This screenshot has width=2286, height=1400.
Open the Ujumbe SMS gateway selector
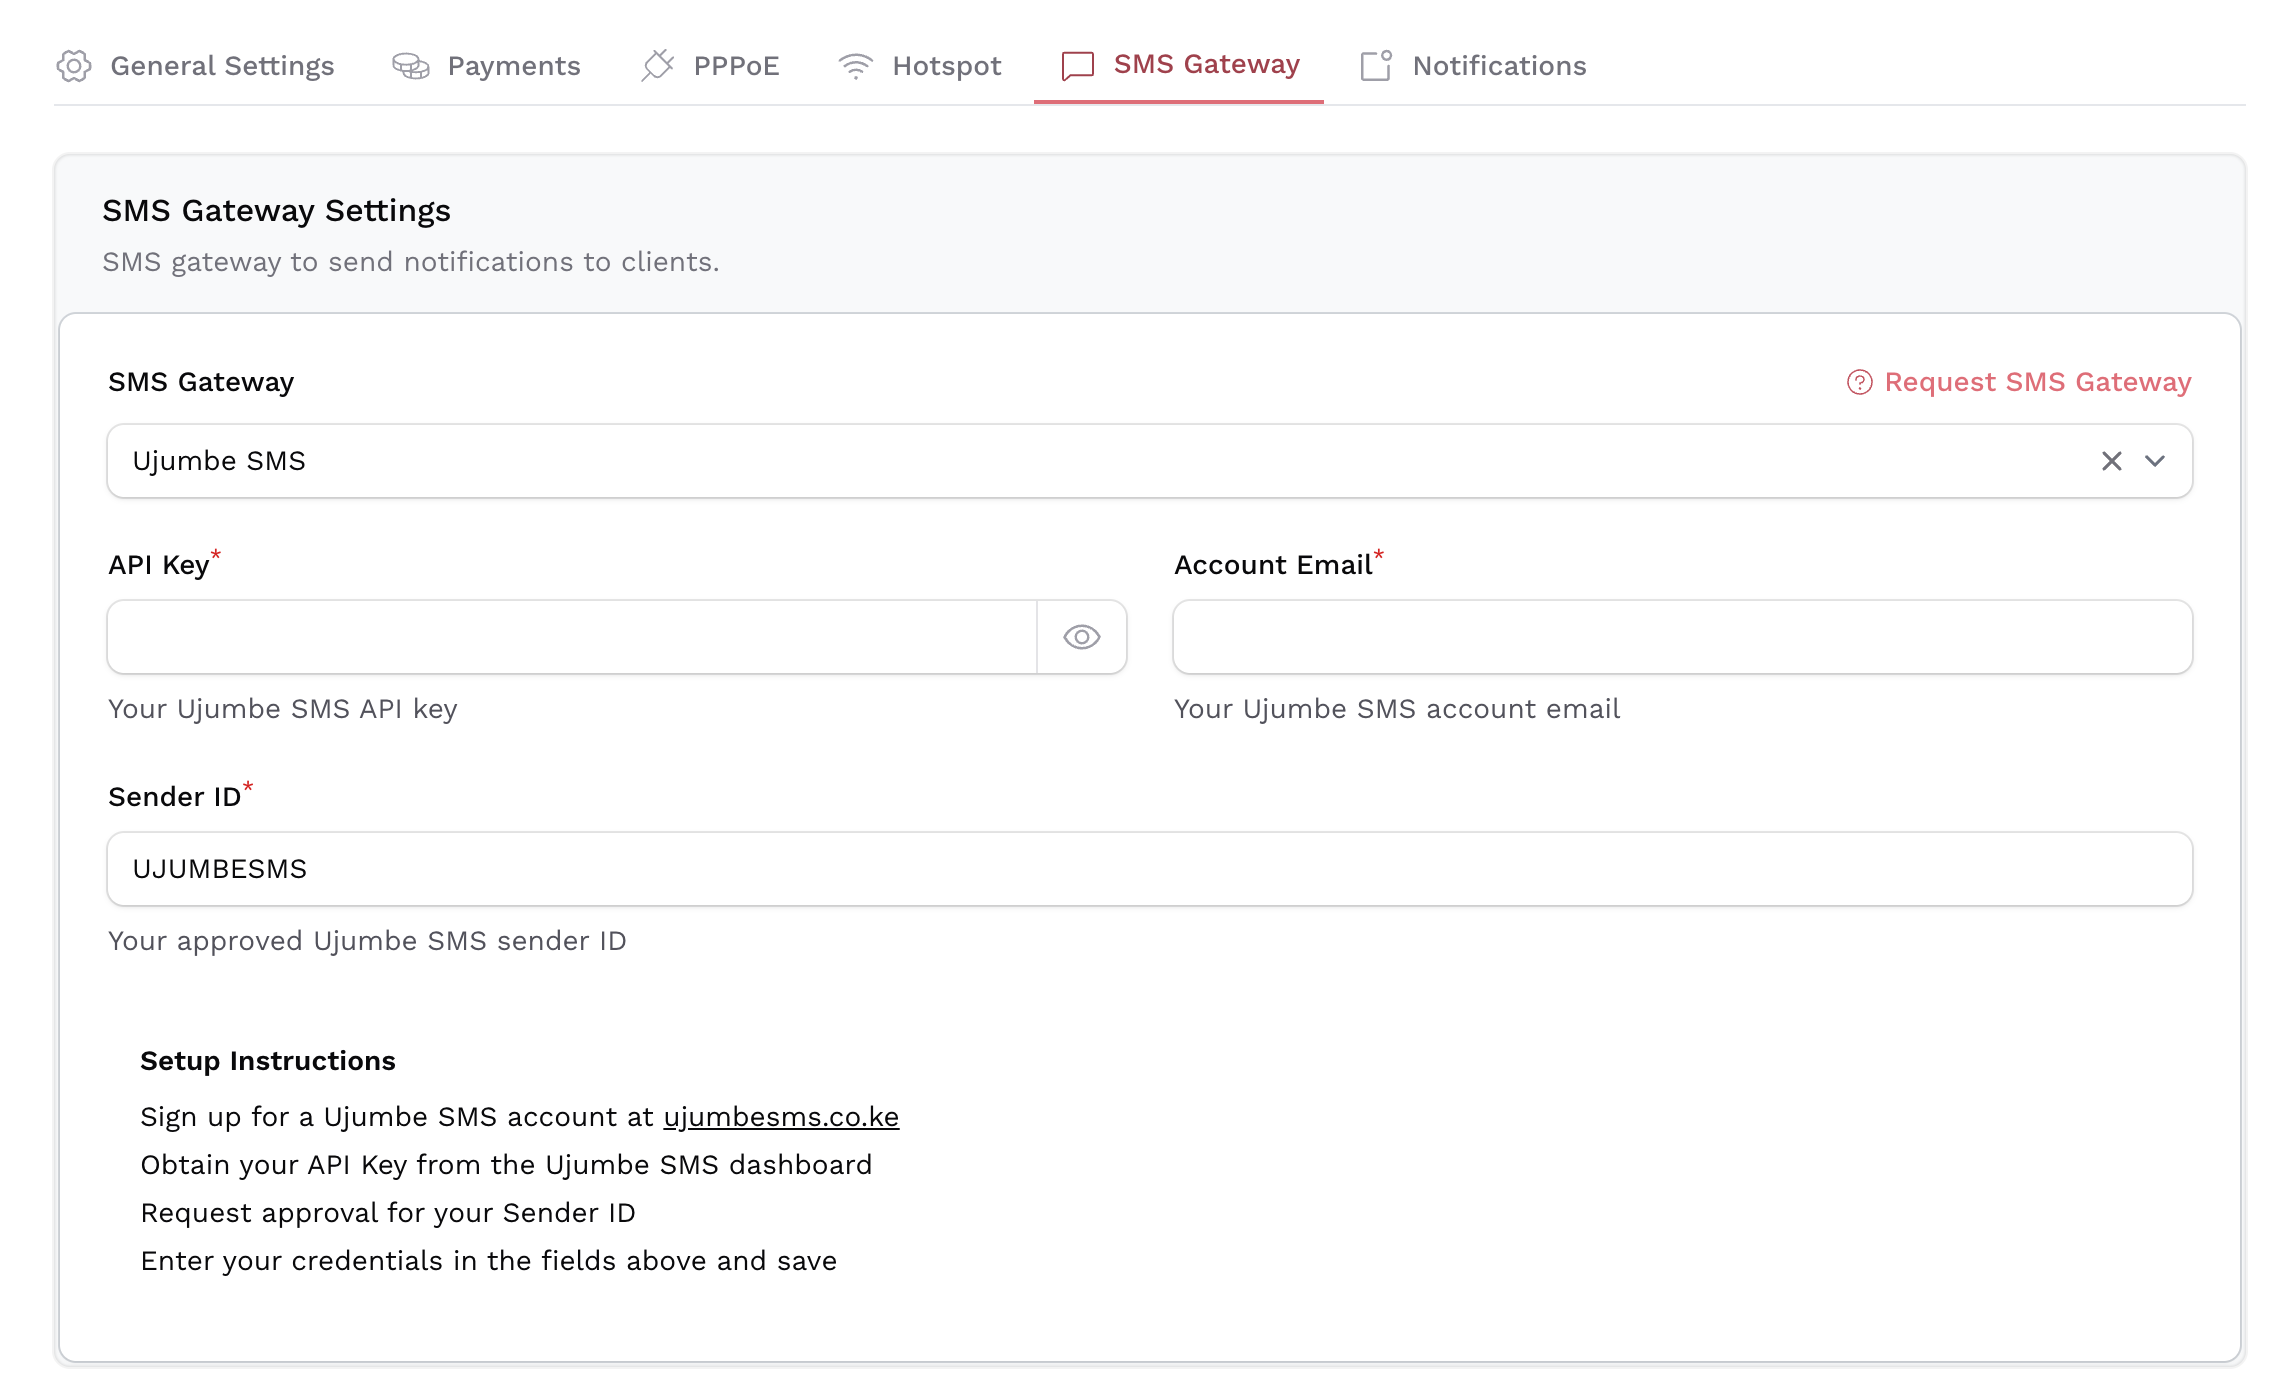point(1000,461)
